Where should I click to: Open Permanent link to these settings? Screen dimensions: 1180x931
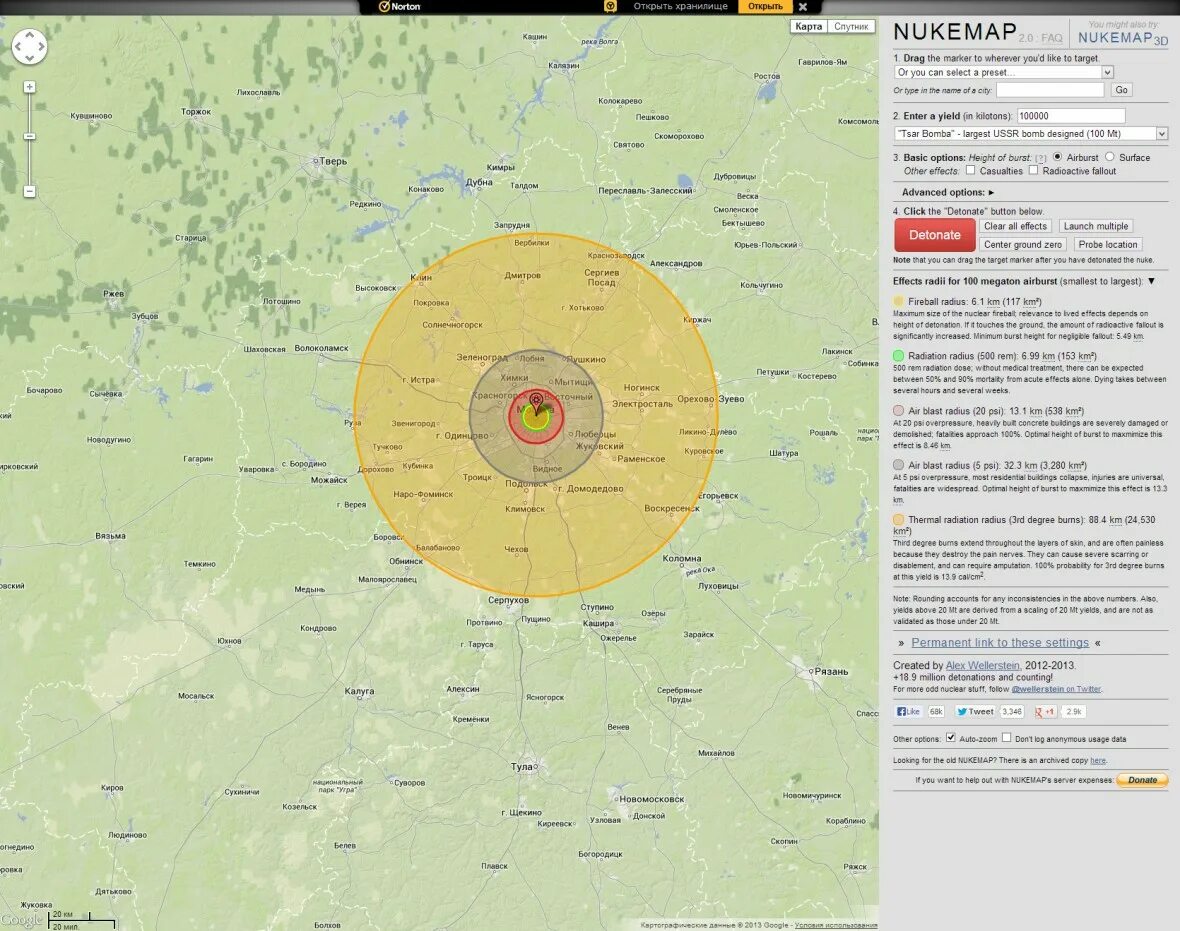point(999,643)
